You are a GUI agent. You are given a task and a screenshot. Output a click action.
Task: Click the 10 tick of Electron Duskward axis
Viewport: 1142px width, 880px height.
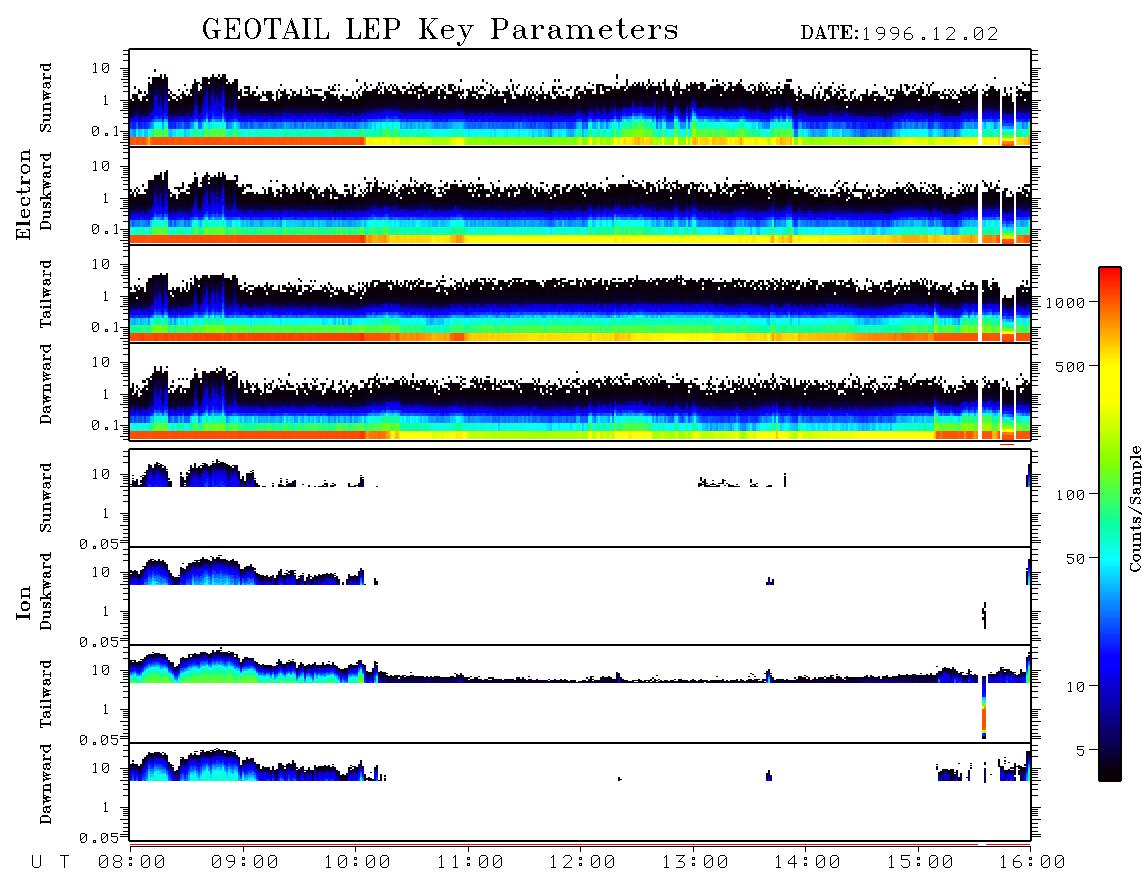pos(100,167)
